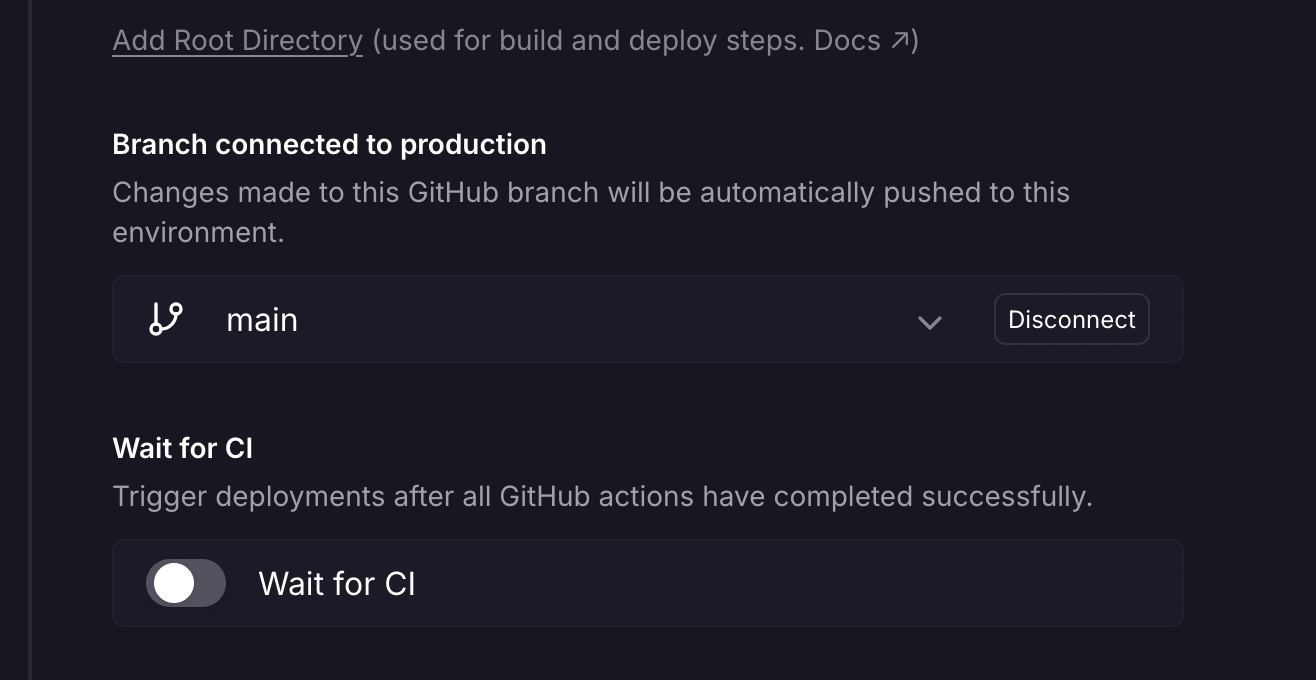
Task: Enable the Wait for CI switch
Action: (186, 583)
